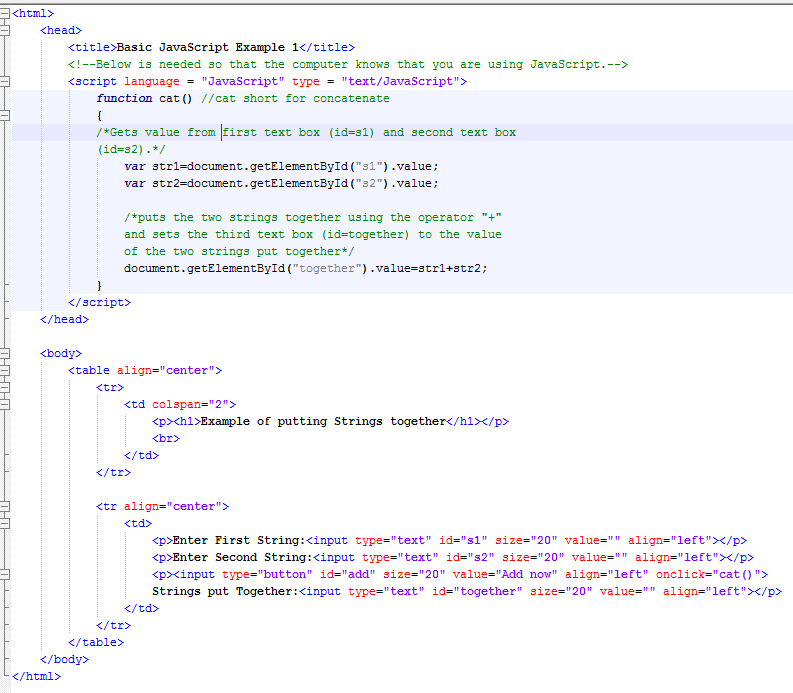Click the "var str2=document.getElementById" line
The width and height of the screenshot is (793, 693).
click(x=281, y=184)
